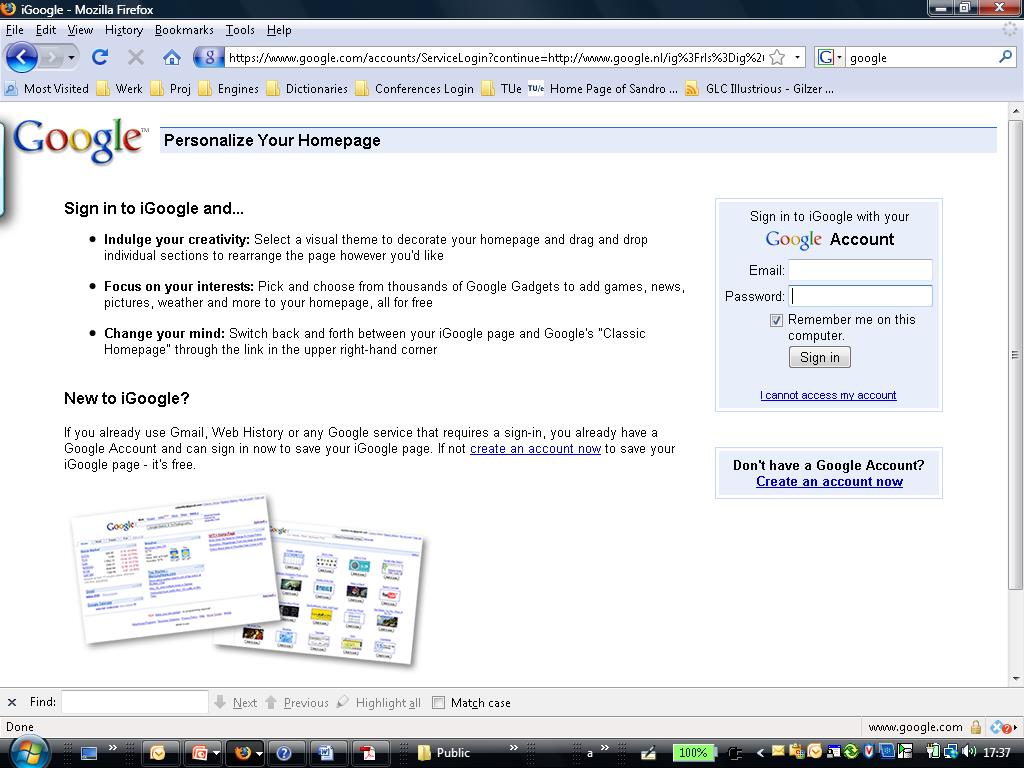Click Highlight all in the Find bar
Screen dimensions: 1024x768
379,703
